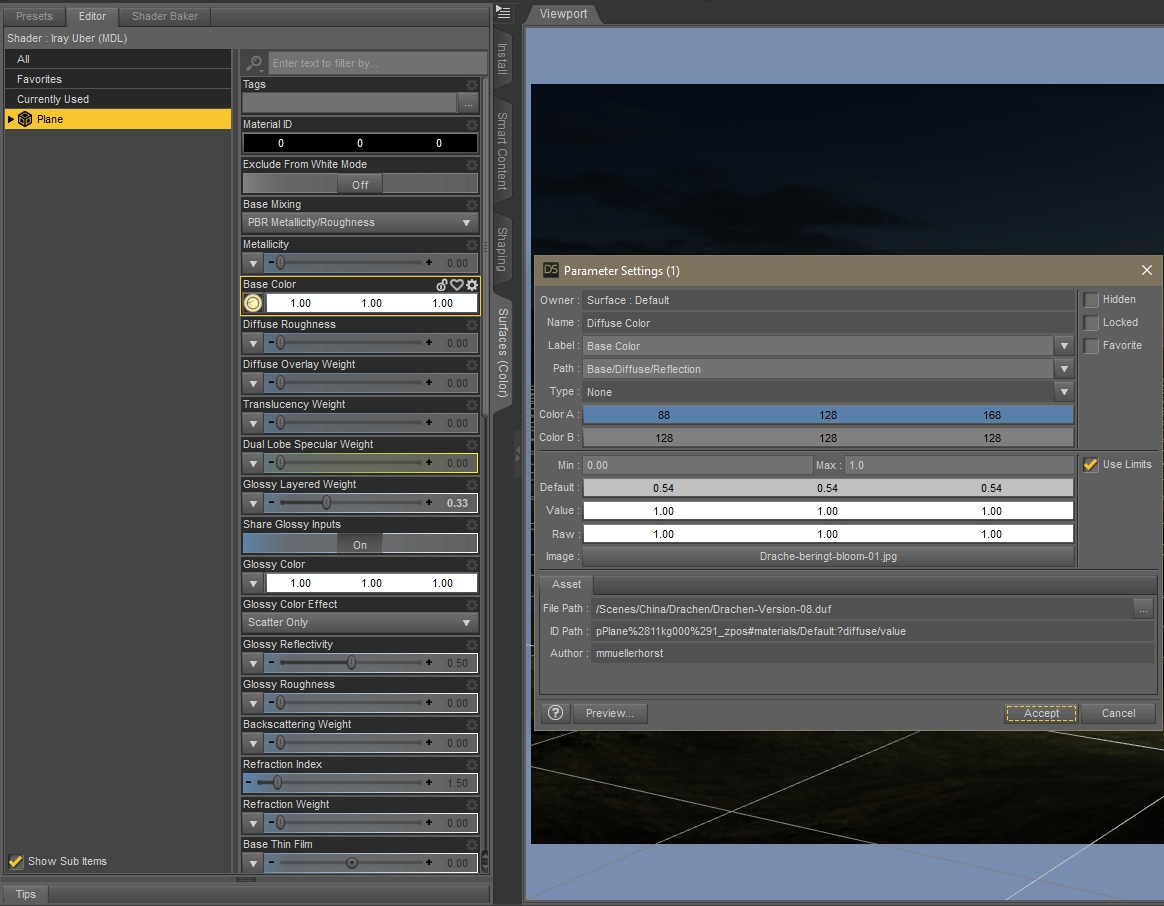Open the Glossy Reflectivity gear settings

pos(471,645)
